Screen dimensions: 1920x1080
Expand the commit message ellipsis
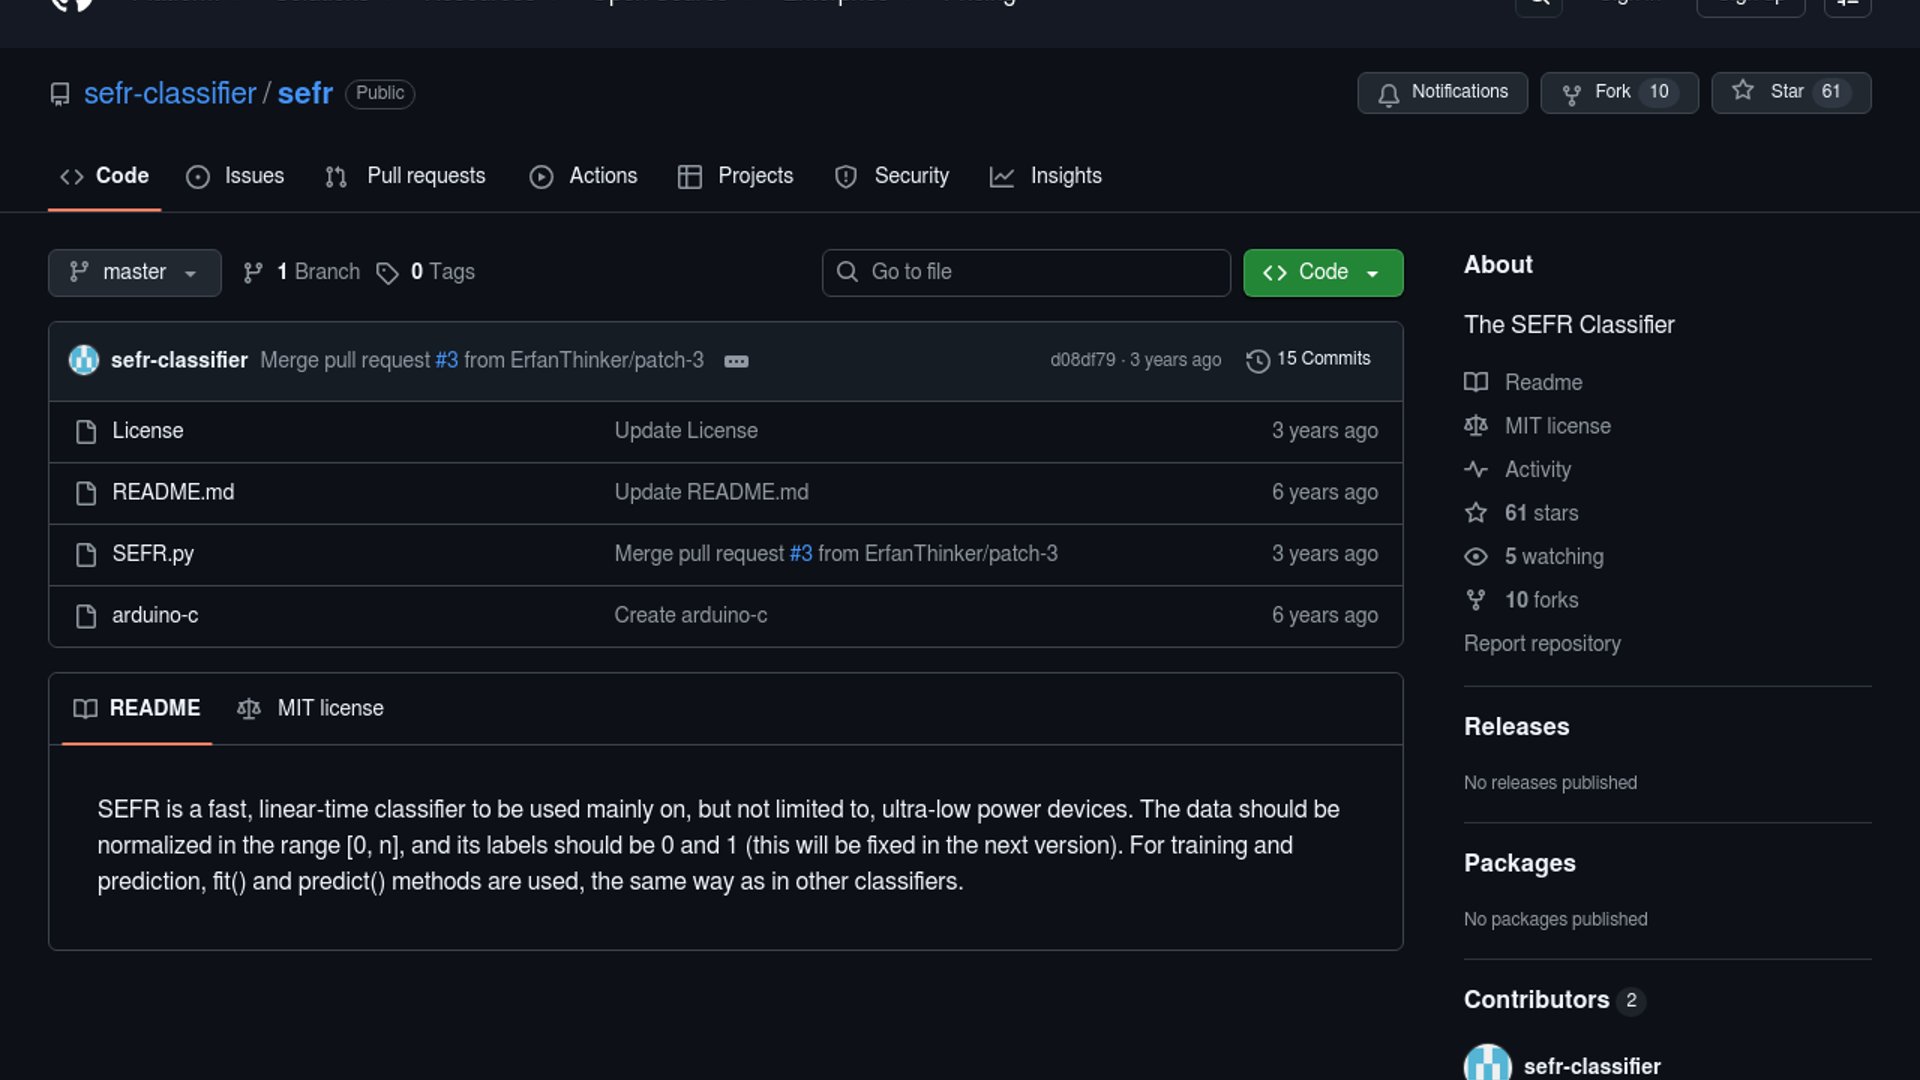pos(736,361)
